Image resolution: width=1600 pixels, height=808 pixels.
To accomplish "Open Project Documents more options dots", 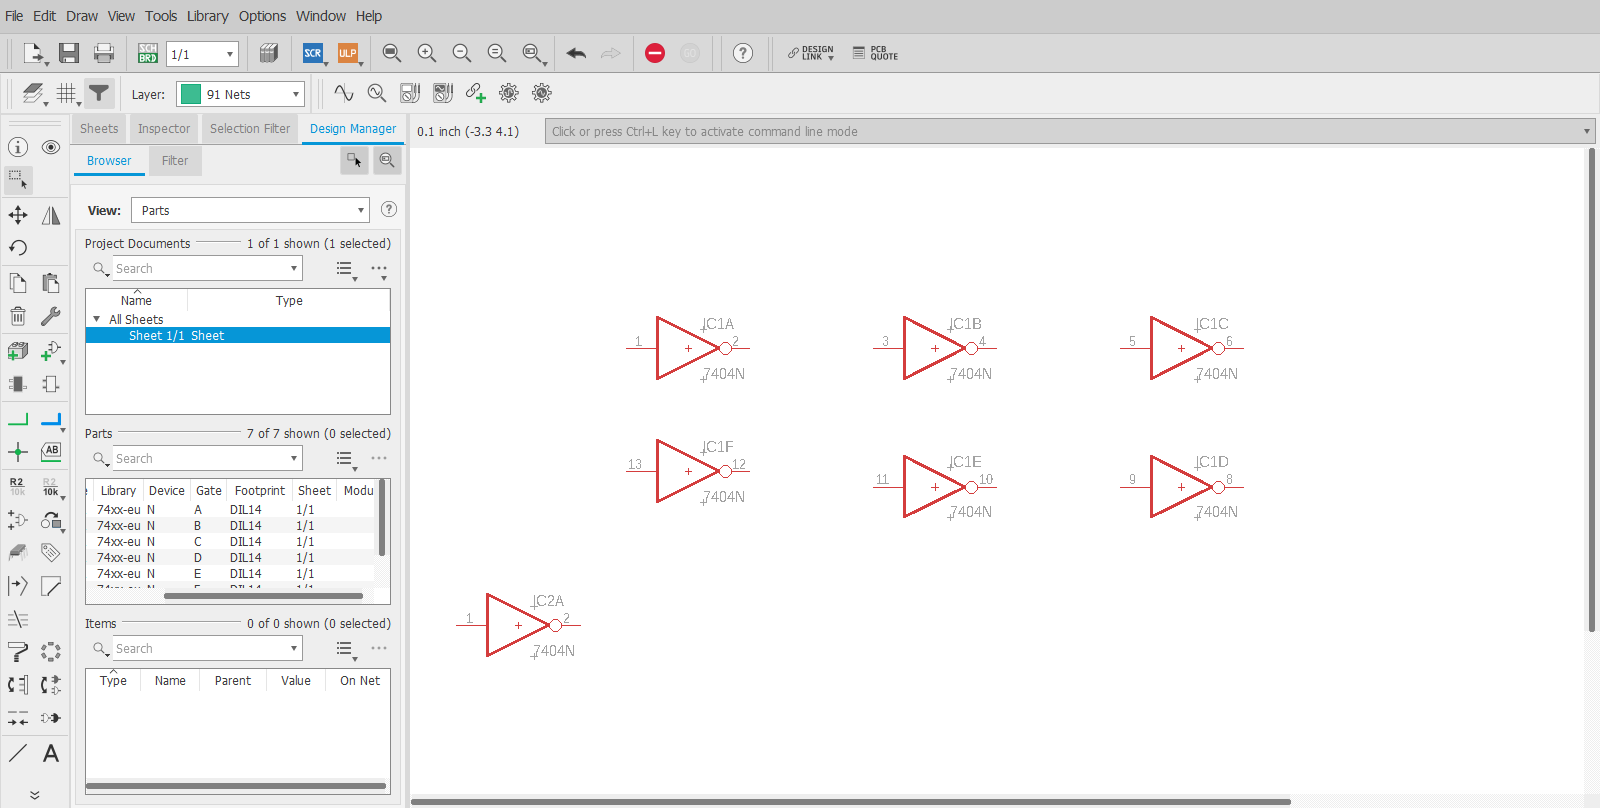I will click(x=379, y=269).
